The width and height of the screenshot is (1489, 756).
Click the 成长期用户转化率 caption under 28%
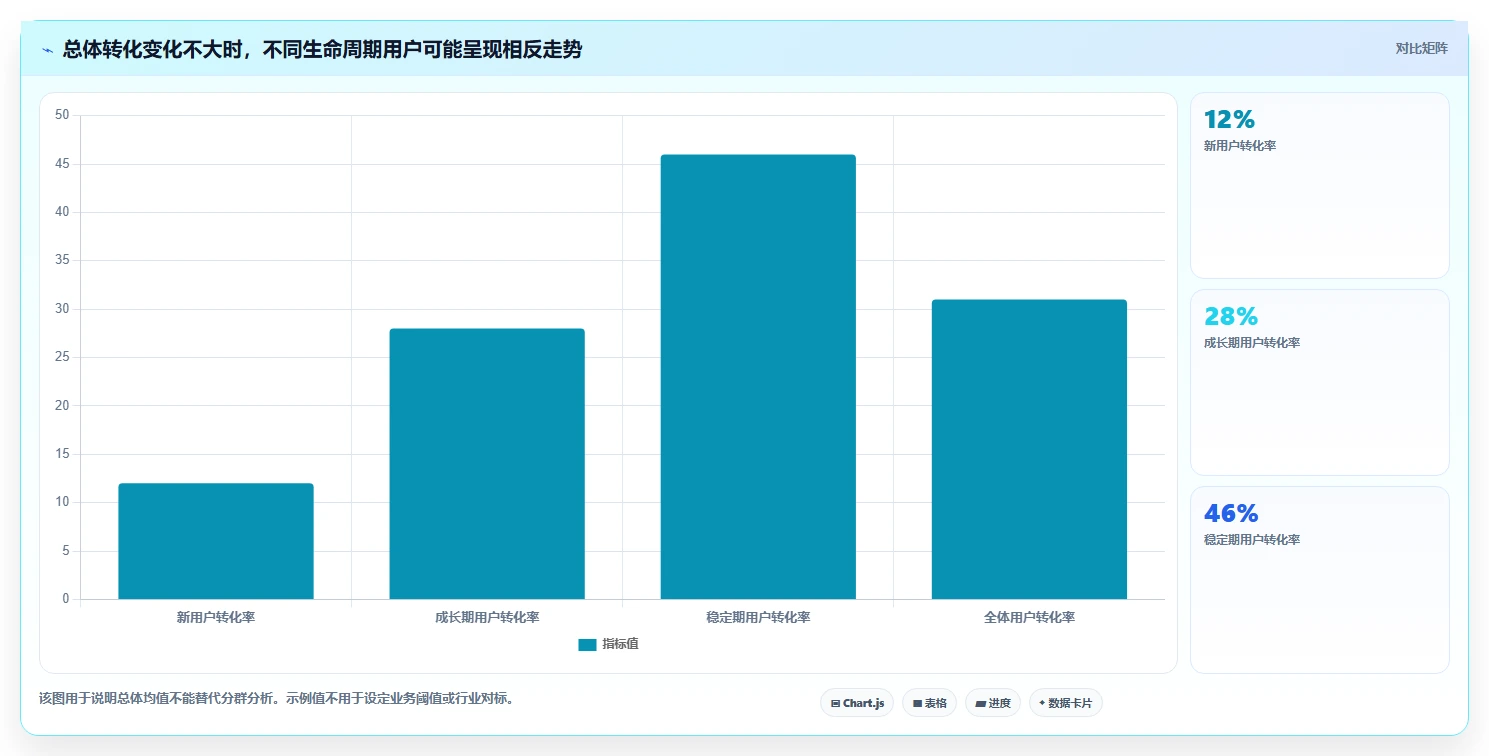[x=1252, y=343]
